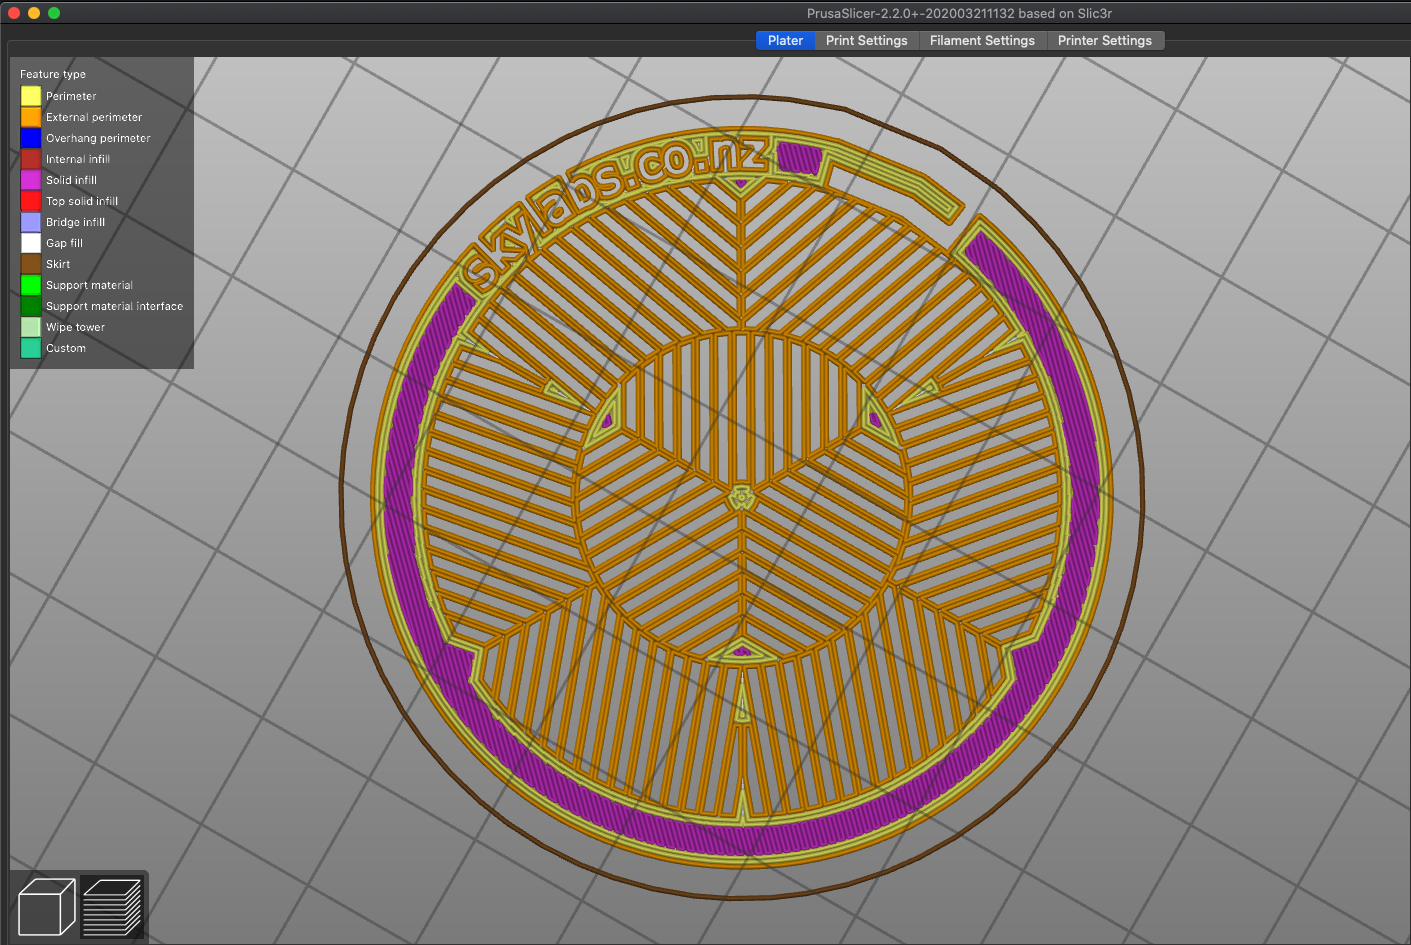The width and height of the screenshot is (1411, 945).
Task: Minimize the window with yellow button
Action: coord(34,13)
